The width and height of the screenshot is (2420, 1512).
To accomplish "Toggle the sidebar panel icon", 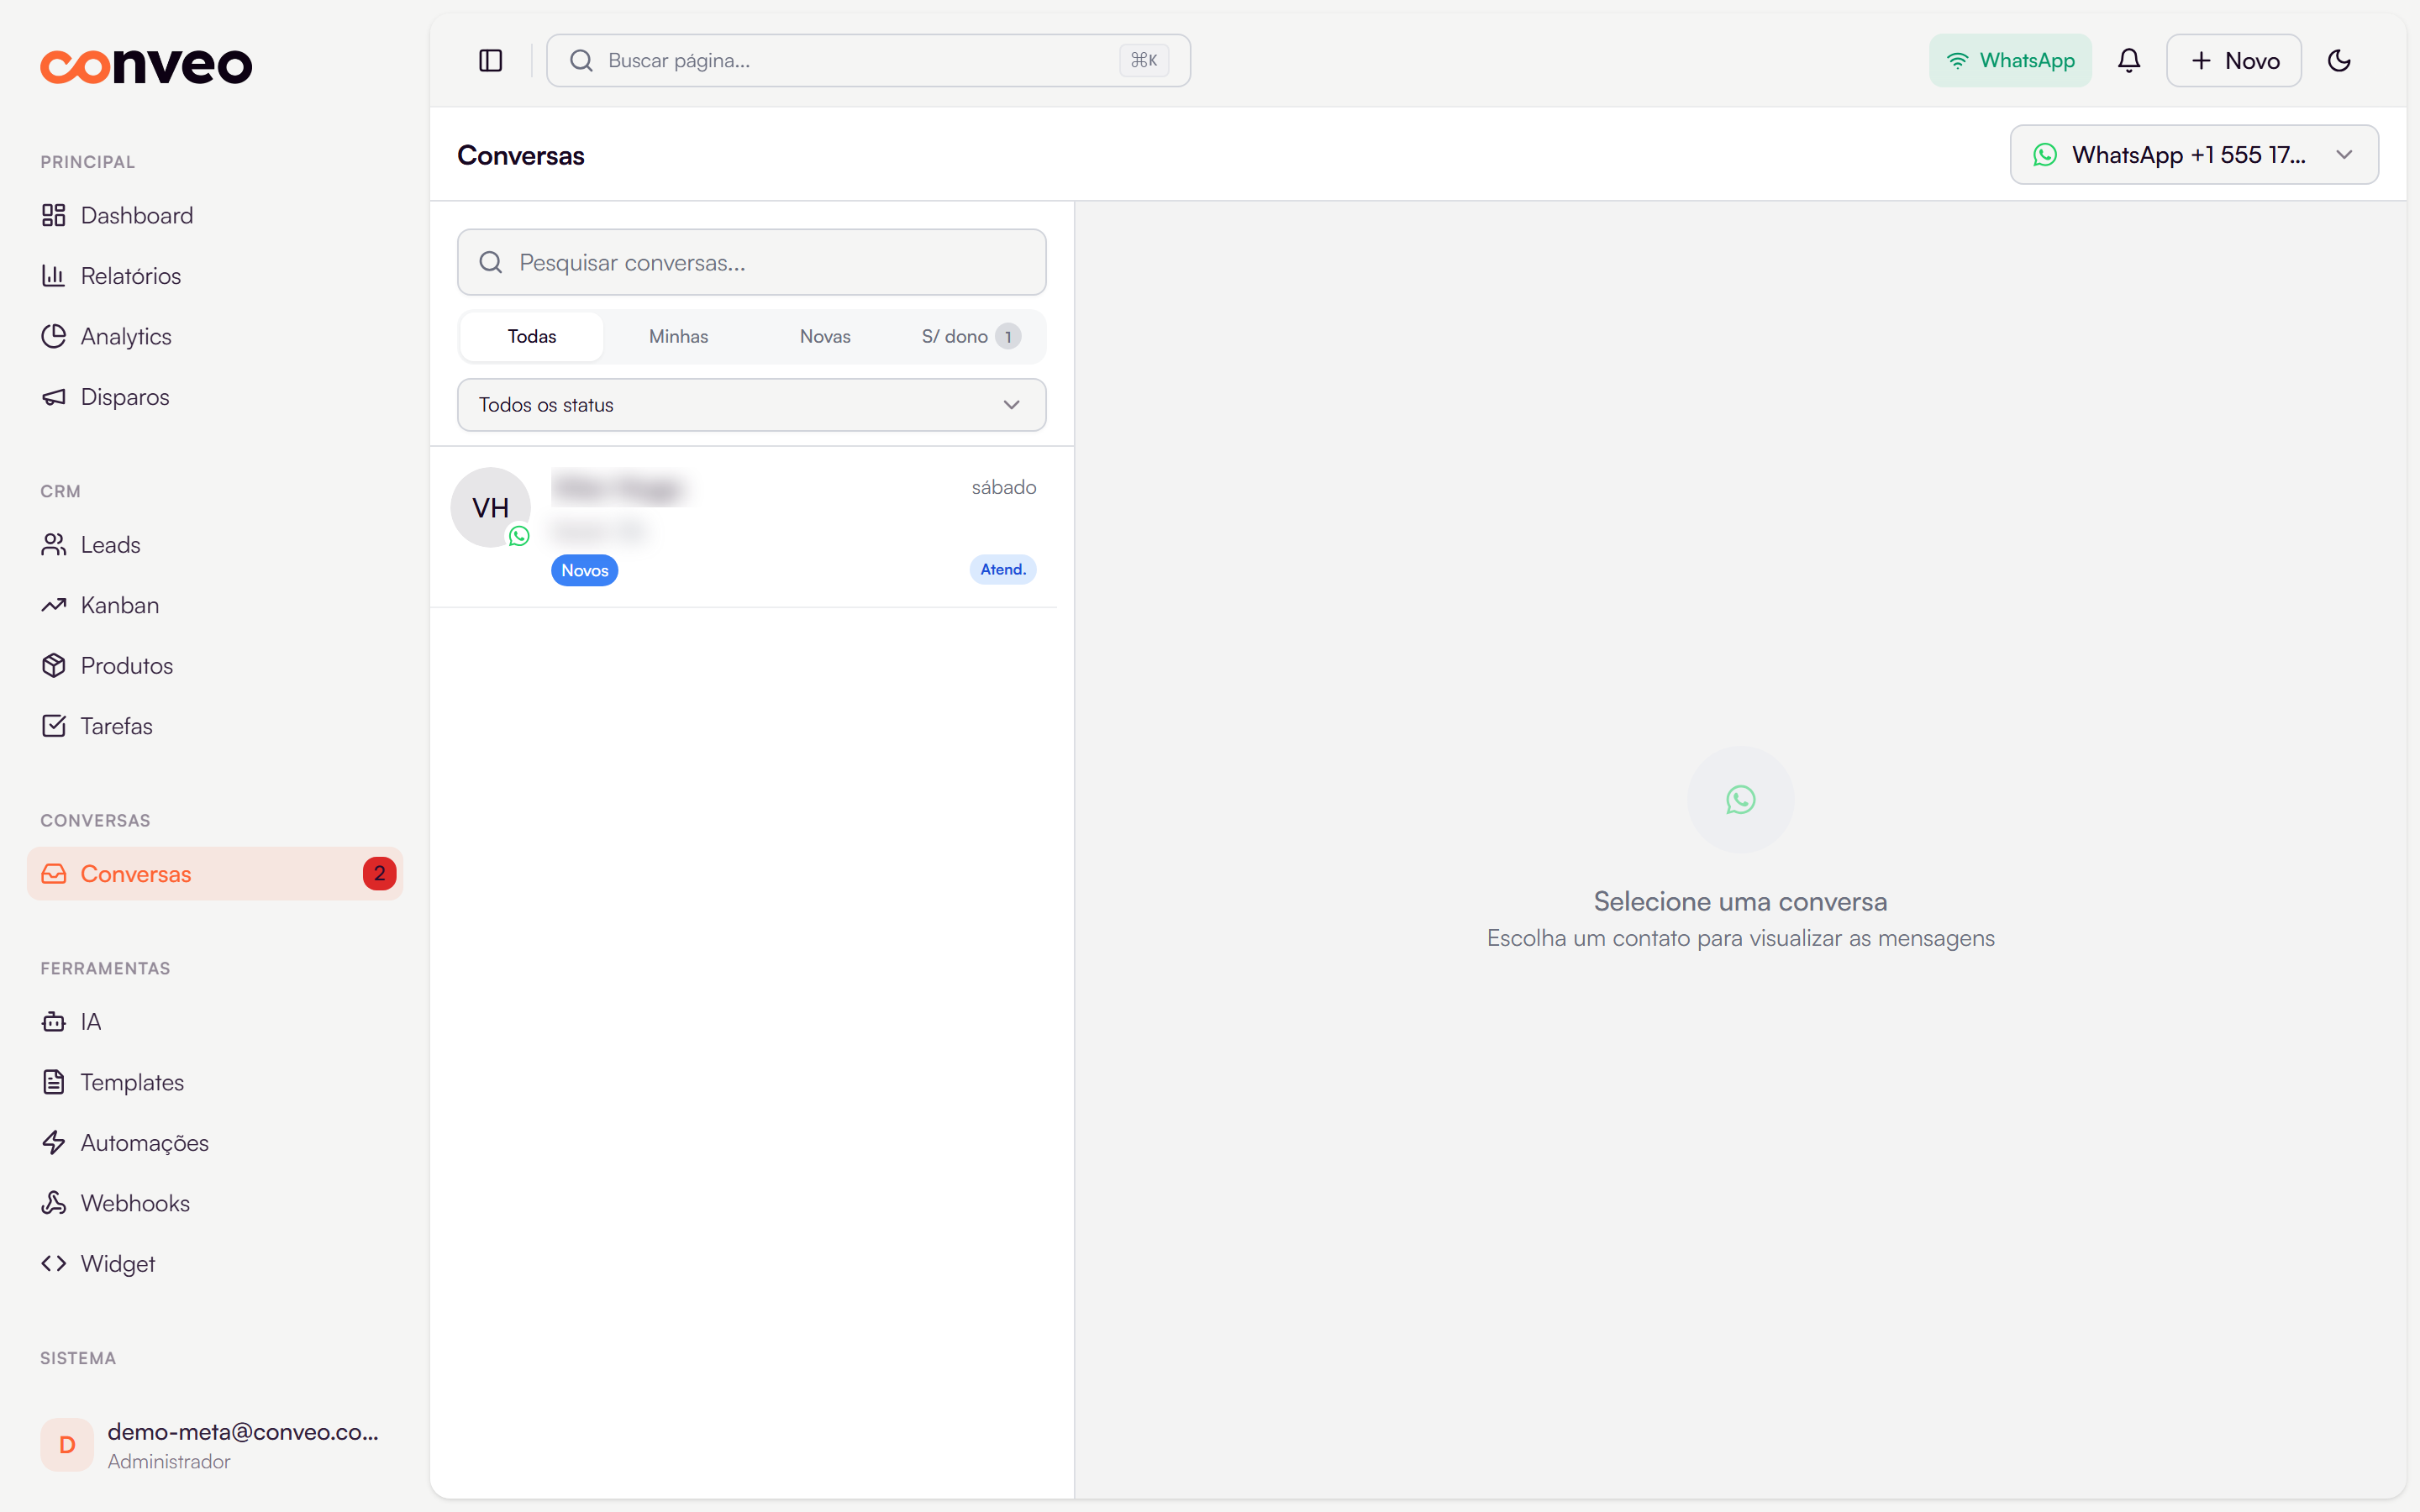I will coord(490,61).
